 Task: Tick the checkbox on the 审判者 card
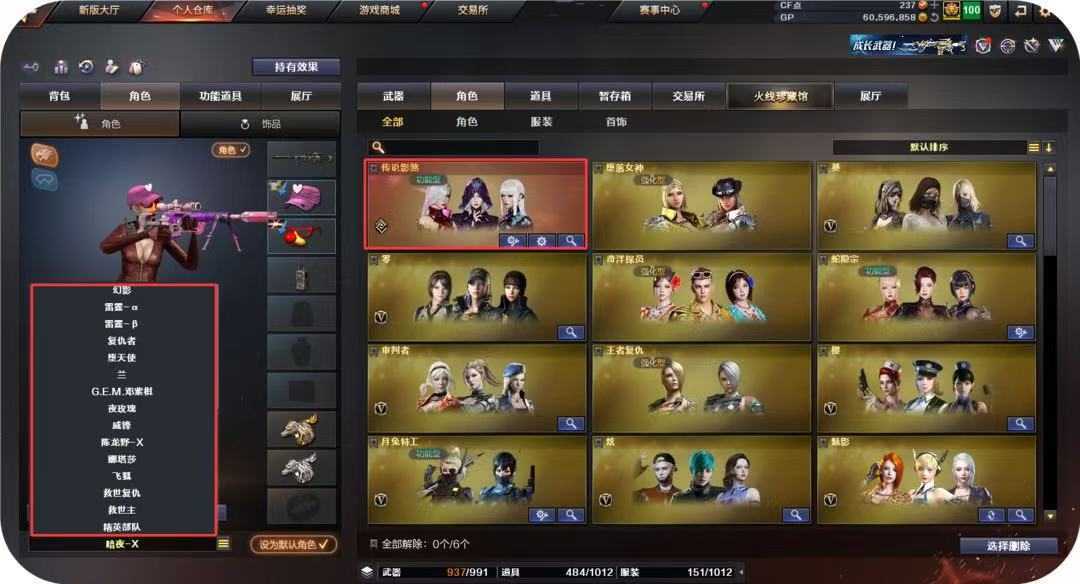point(373,351)
